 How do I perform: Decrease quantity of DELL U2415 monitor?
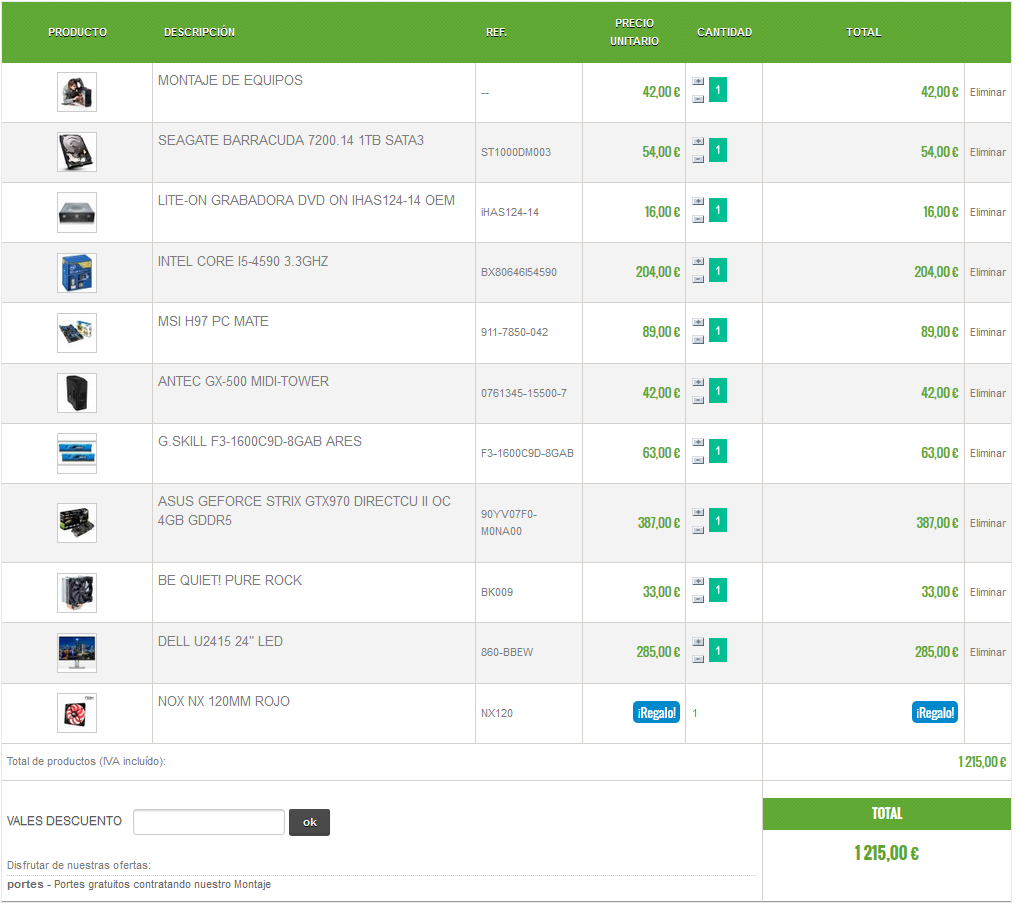coord(700,660)
